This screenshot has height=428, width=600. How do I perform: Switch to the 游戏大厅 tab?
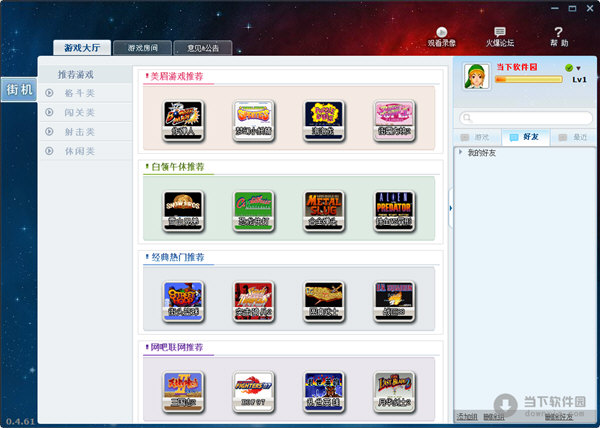click(82, 48)
